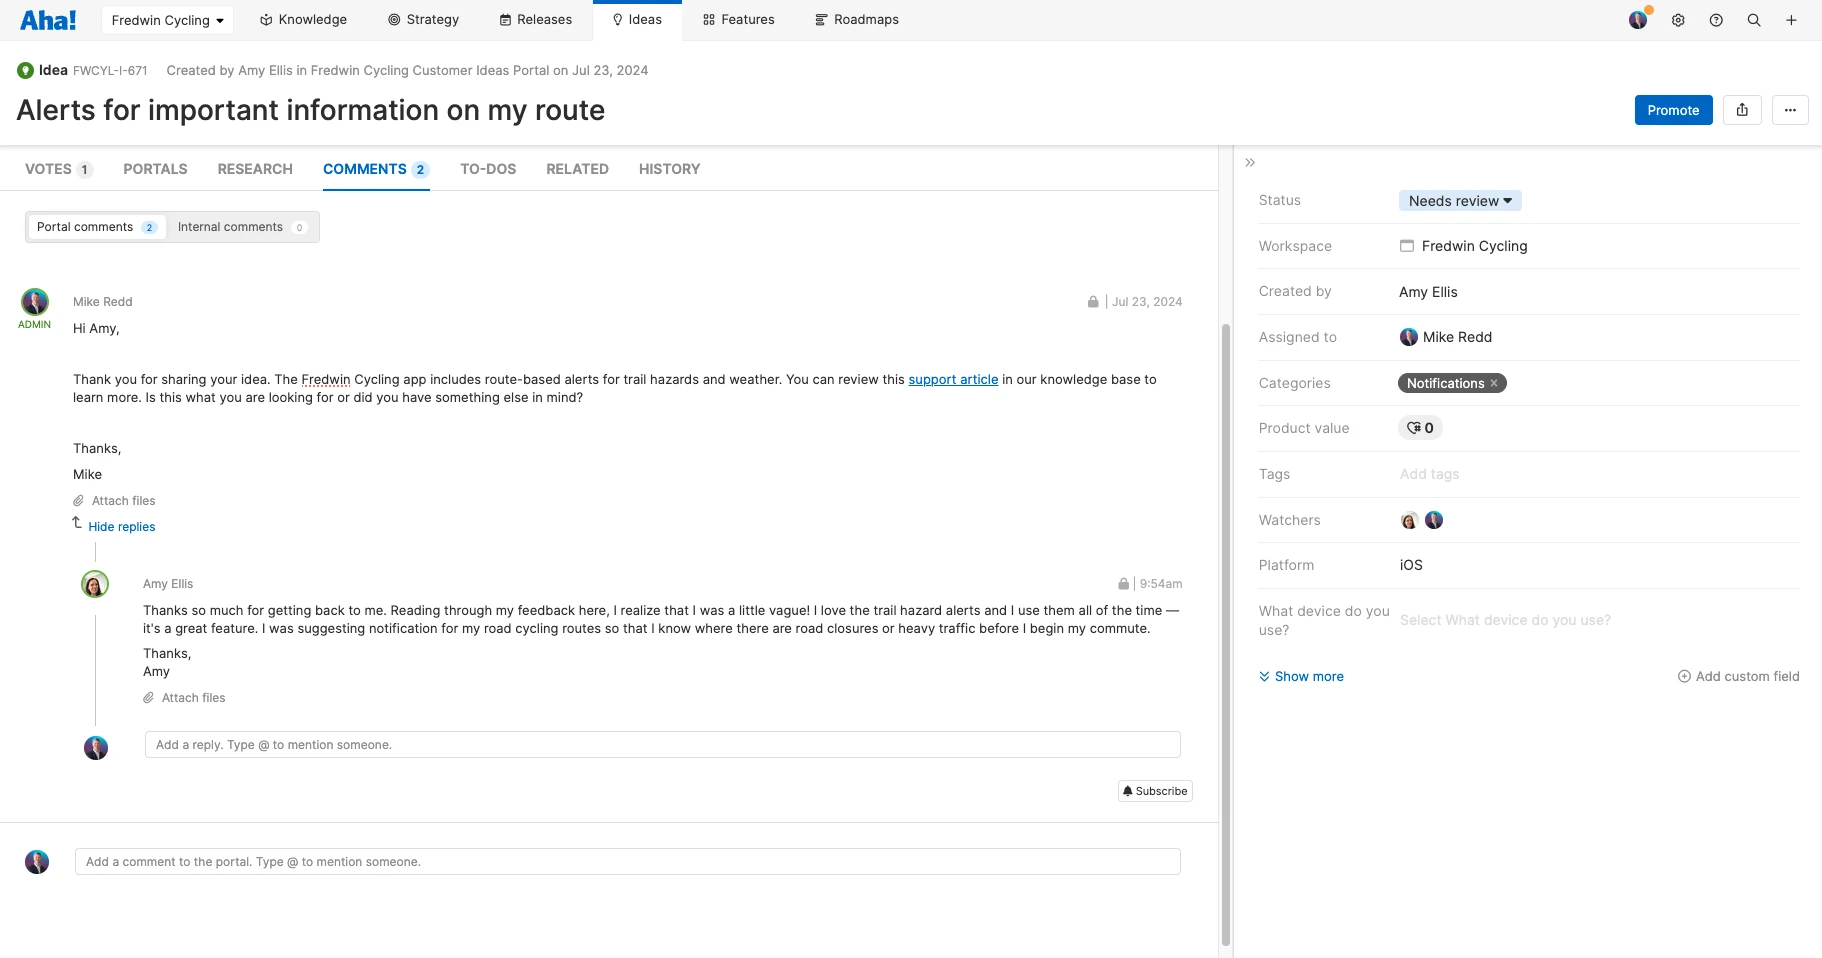Open the settings gear
1822x958 pixels.
(1678, 20)
